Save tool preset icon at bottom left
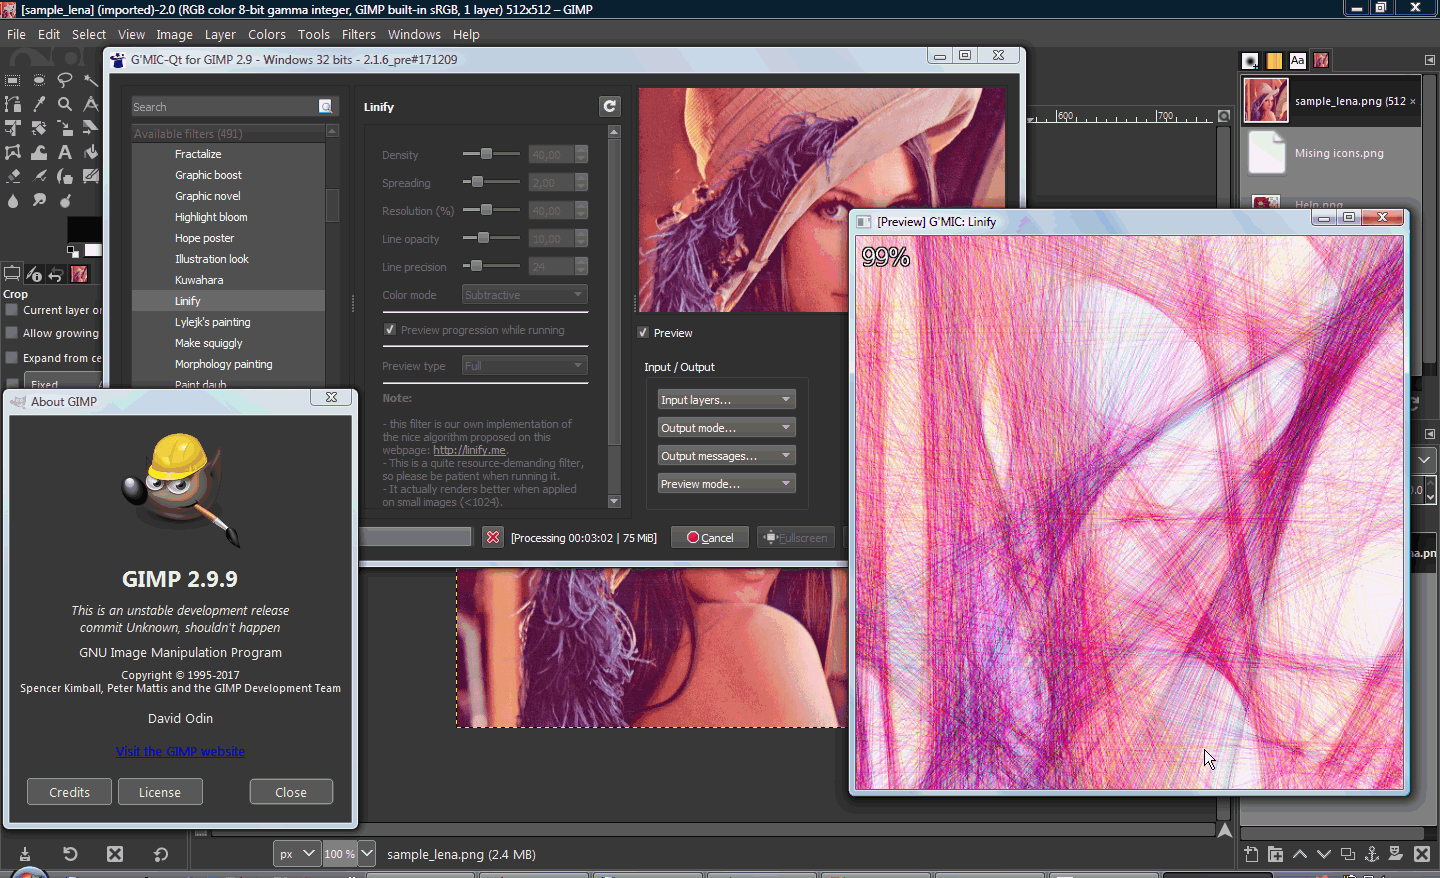This screenshot has height=878, width=1440. pos(25,854)
